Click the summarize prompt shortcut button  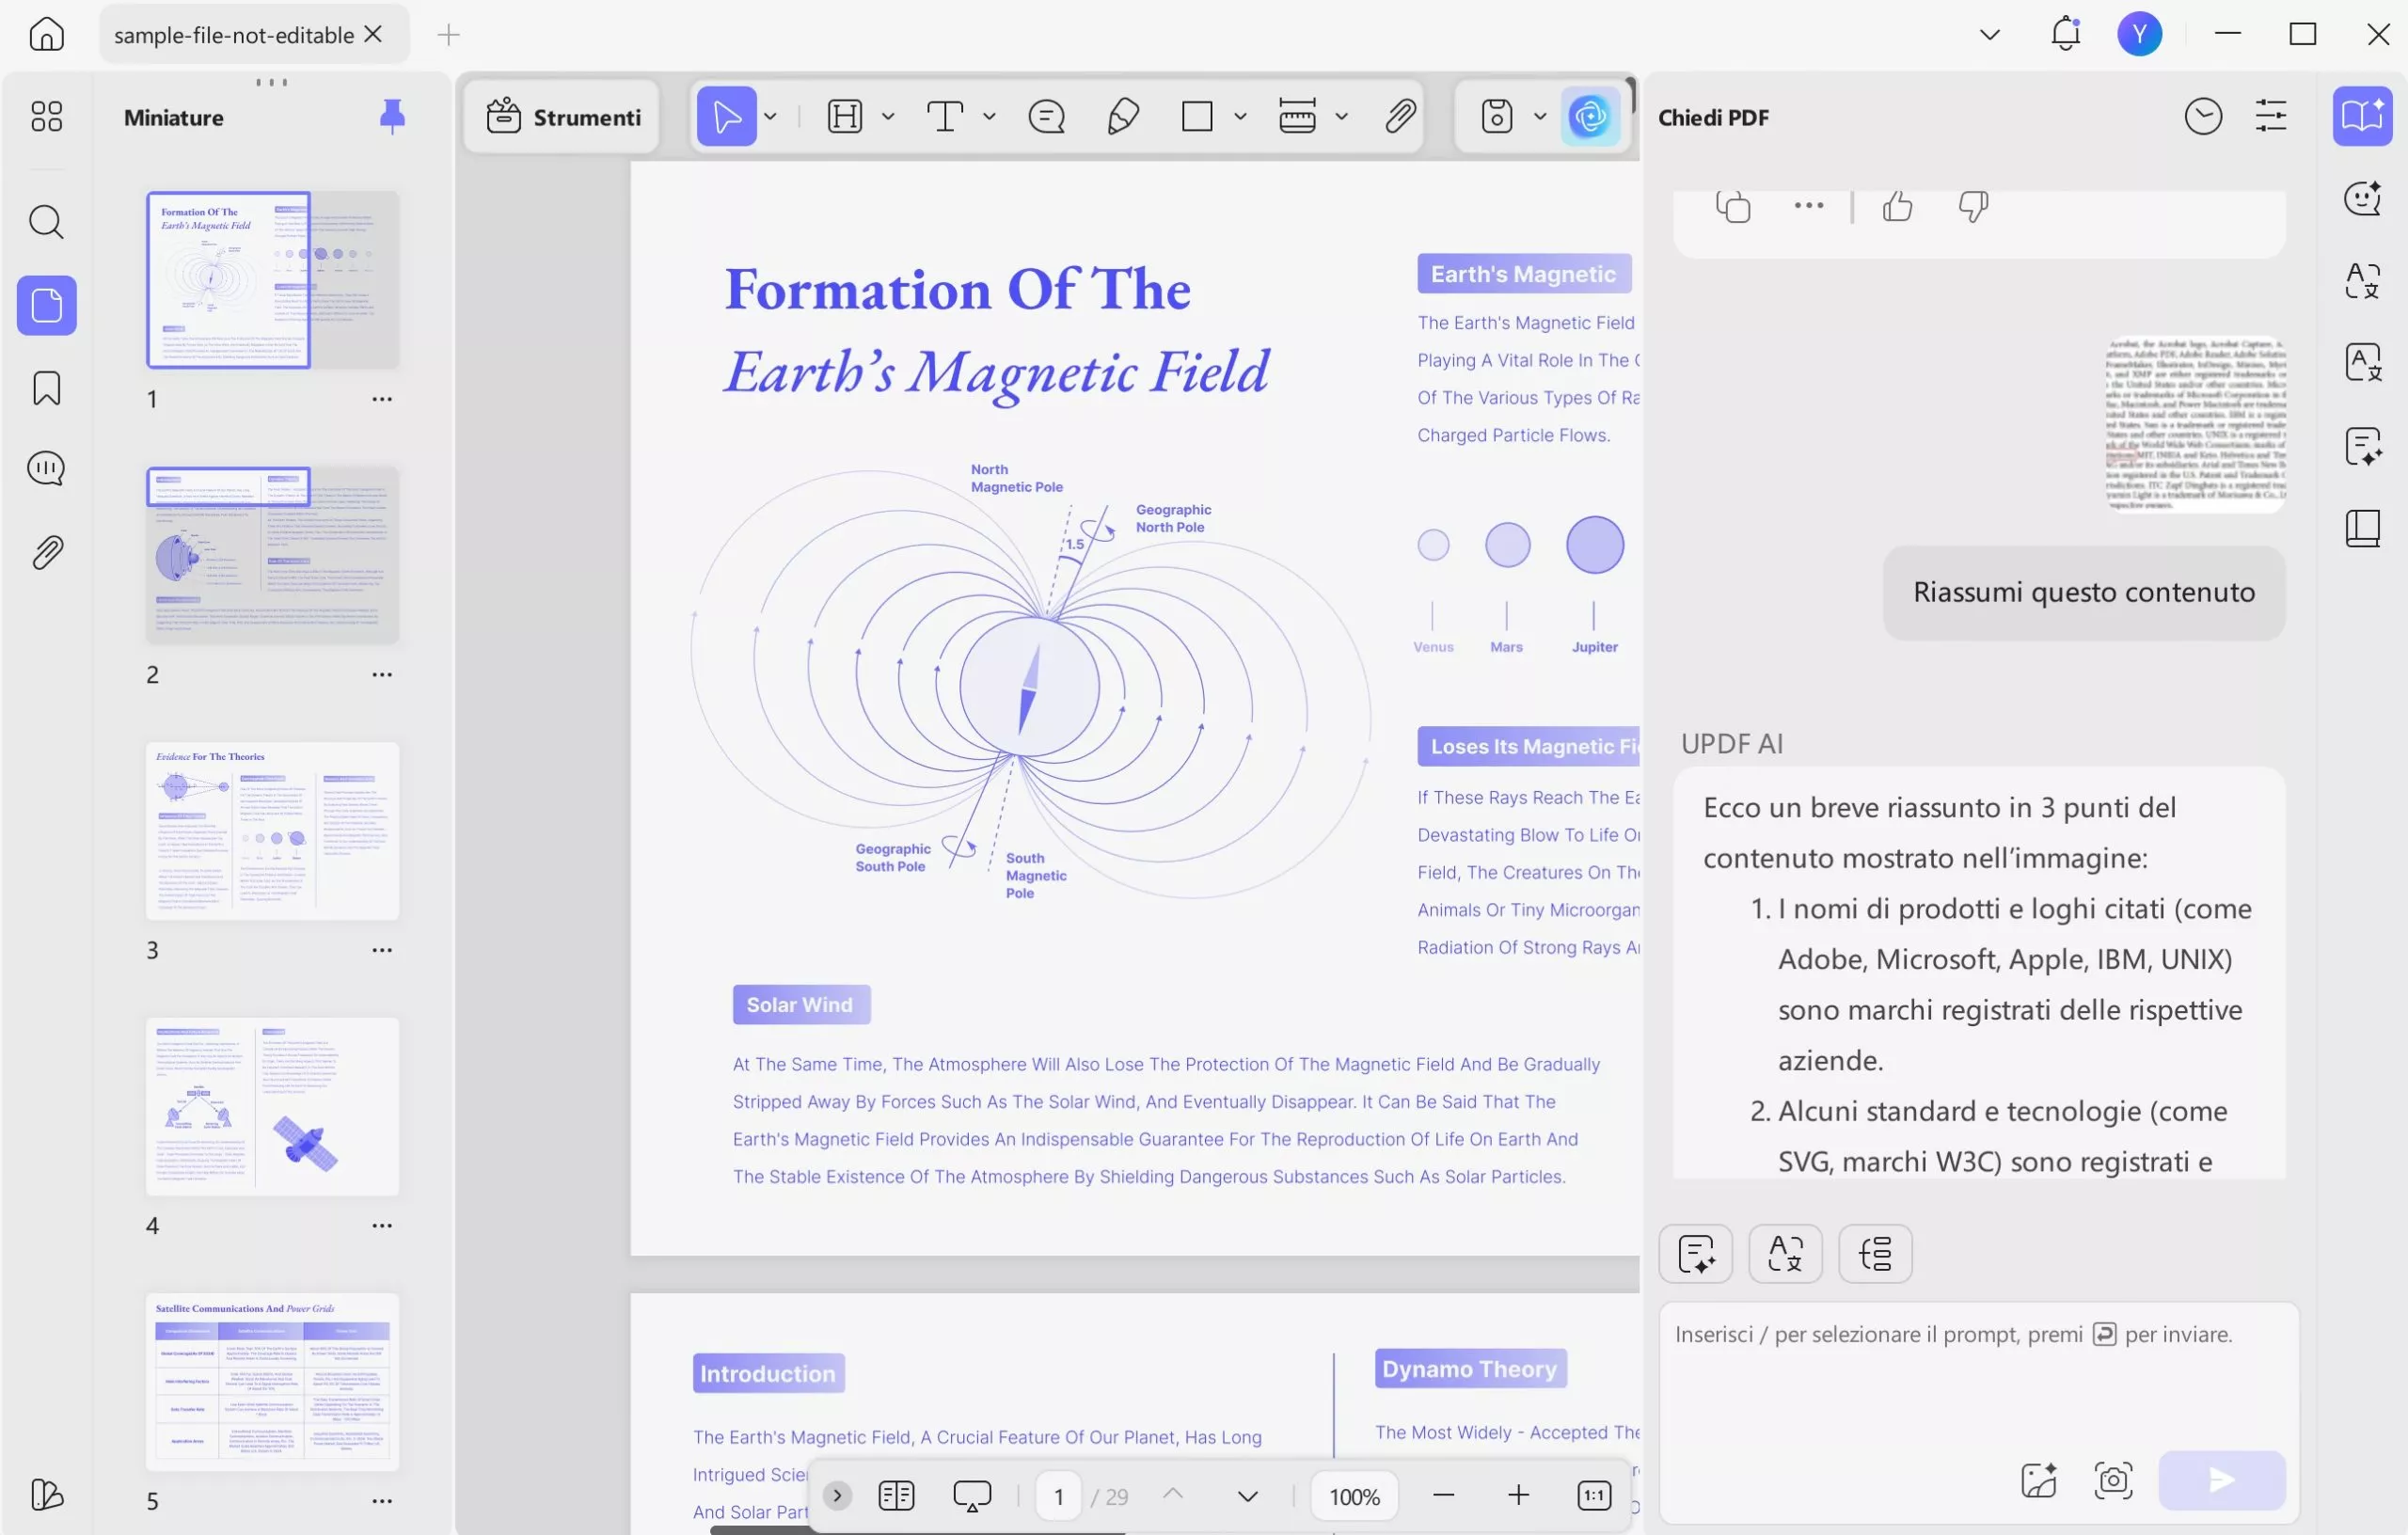1696,1253
